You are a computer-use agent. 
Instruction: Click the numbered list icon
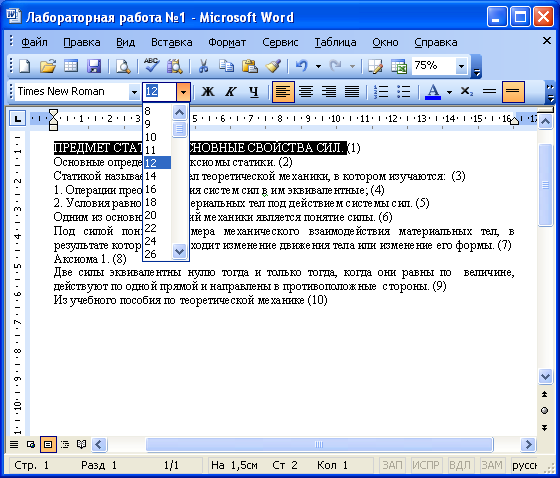coord(381,92)
